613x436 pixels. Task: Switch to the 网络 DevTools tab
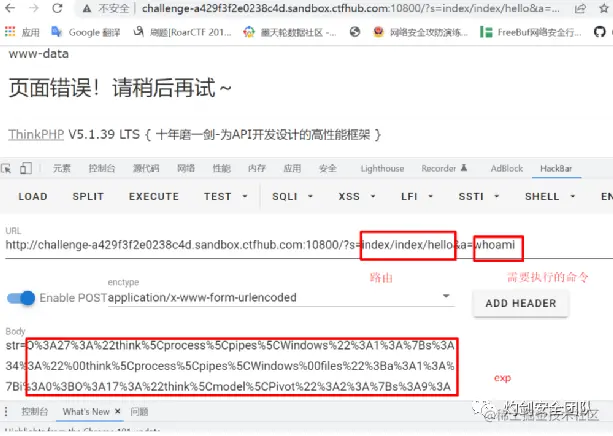pos(186,169)
